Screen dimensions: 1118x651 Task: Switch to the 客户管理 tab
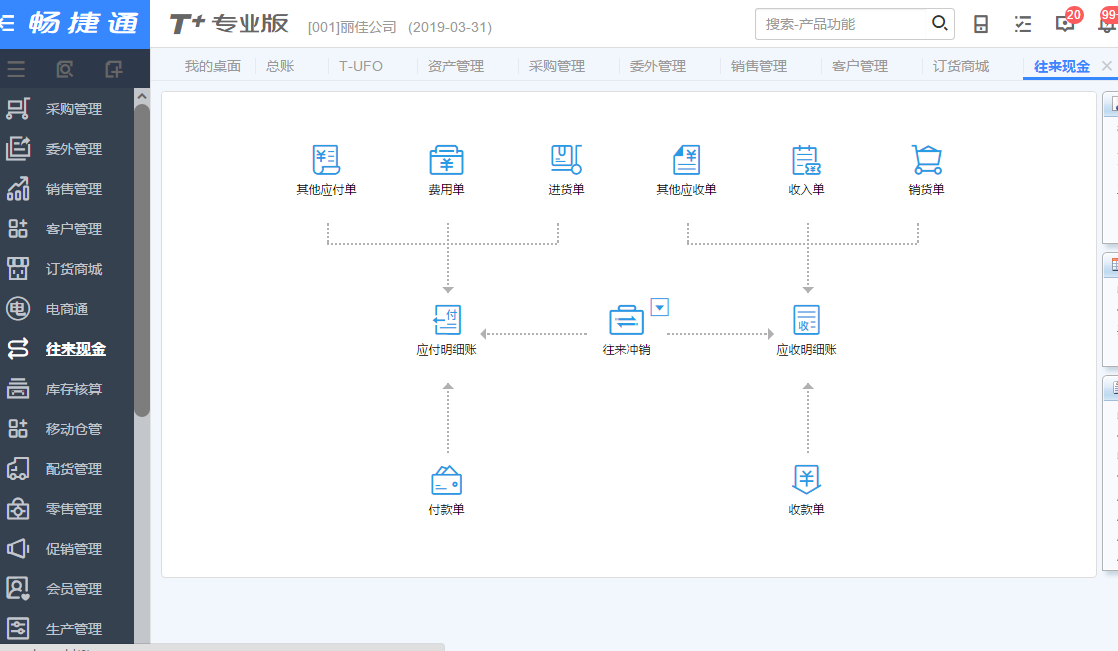860,66
